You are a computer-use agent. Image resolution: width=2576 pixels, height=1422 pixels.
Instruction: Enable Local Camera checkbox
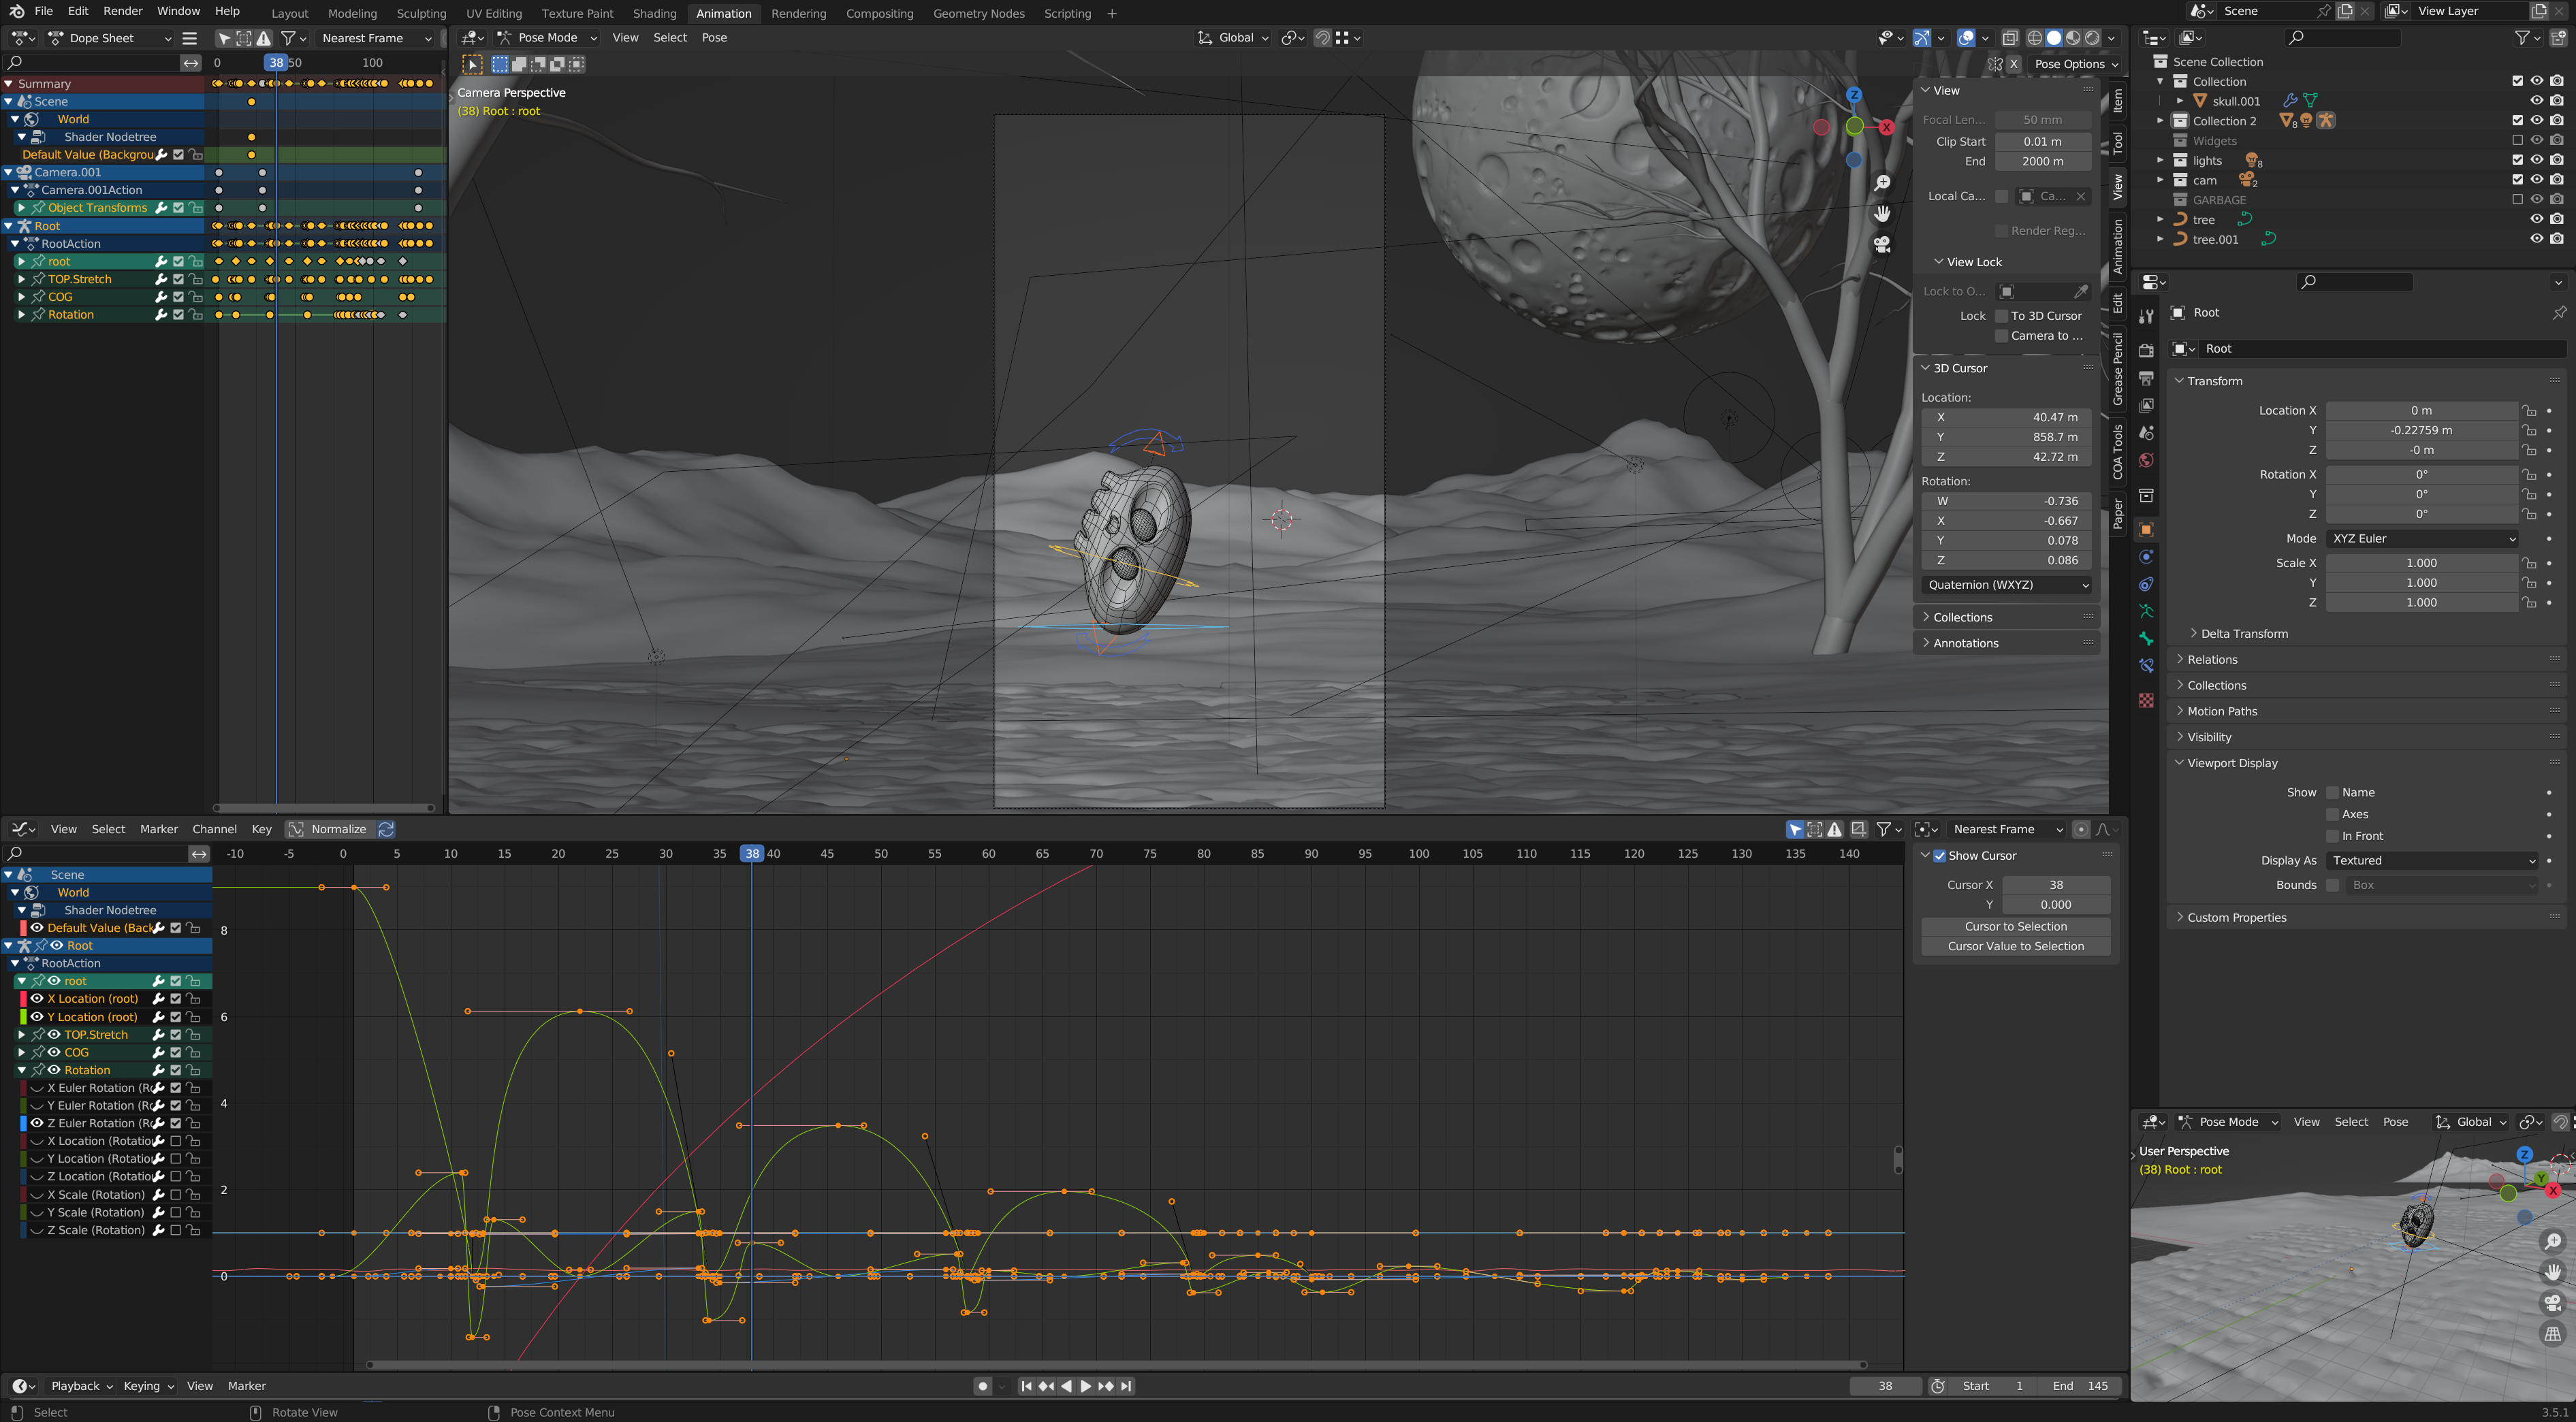click(2001, 196)
